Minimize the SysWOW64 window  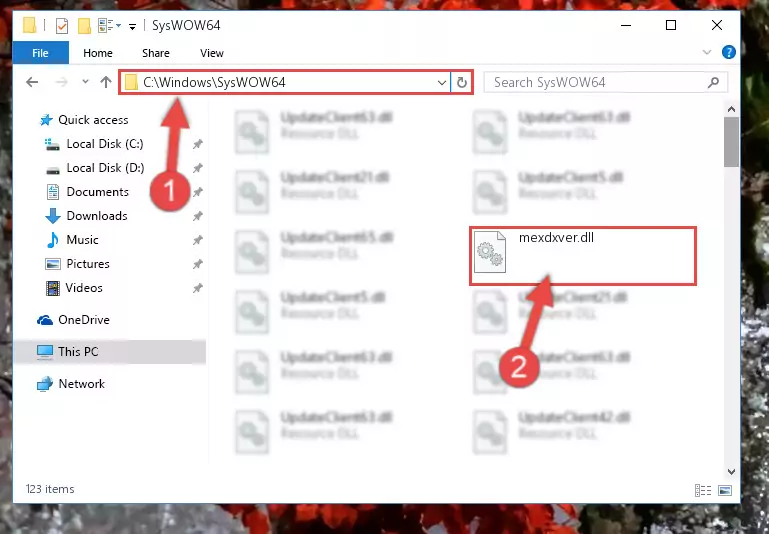click(x=626, y=25)
